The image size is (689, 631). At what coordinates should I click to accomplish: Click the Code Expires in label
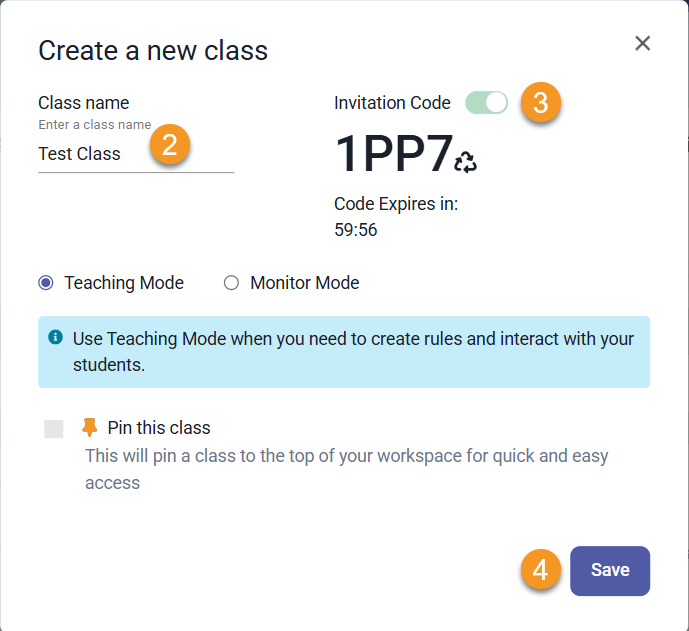tap(396, 205)
